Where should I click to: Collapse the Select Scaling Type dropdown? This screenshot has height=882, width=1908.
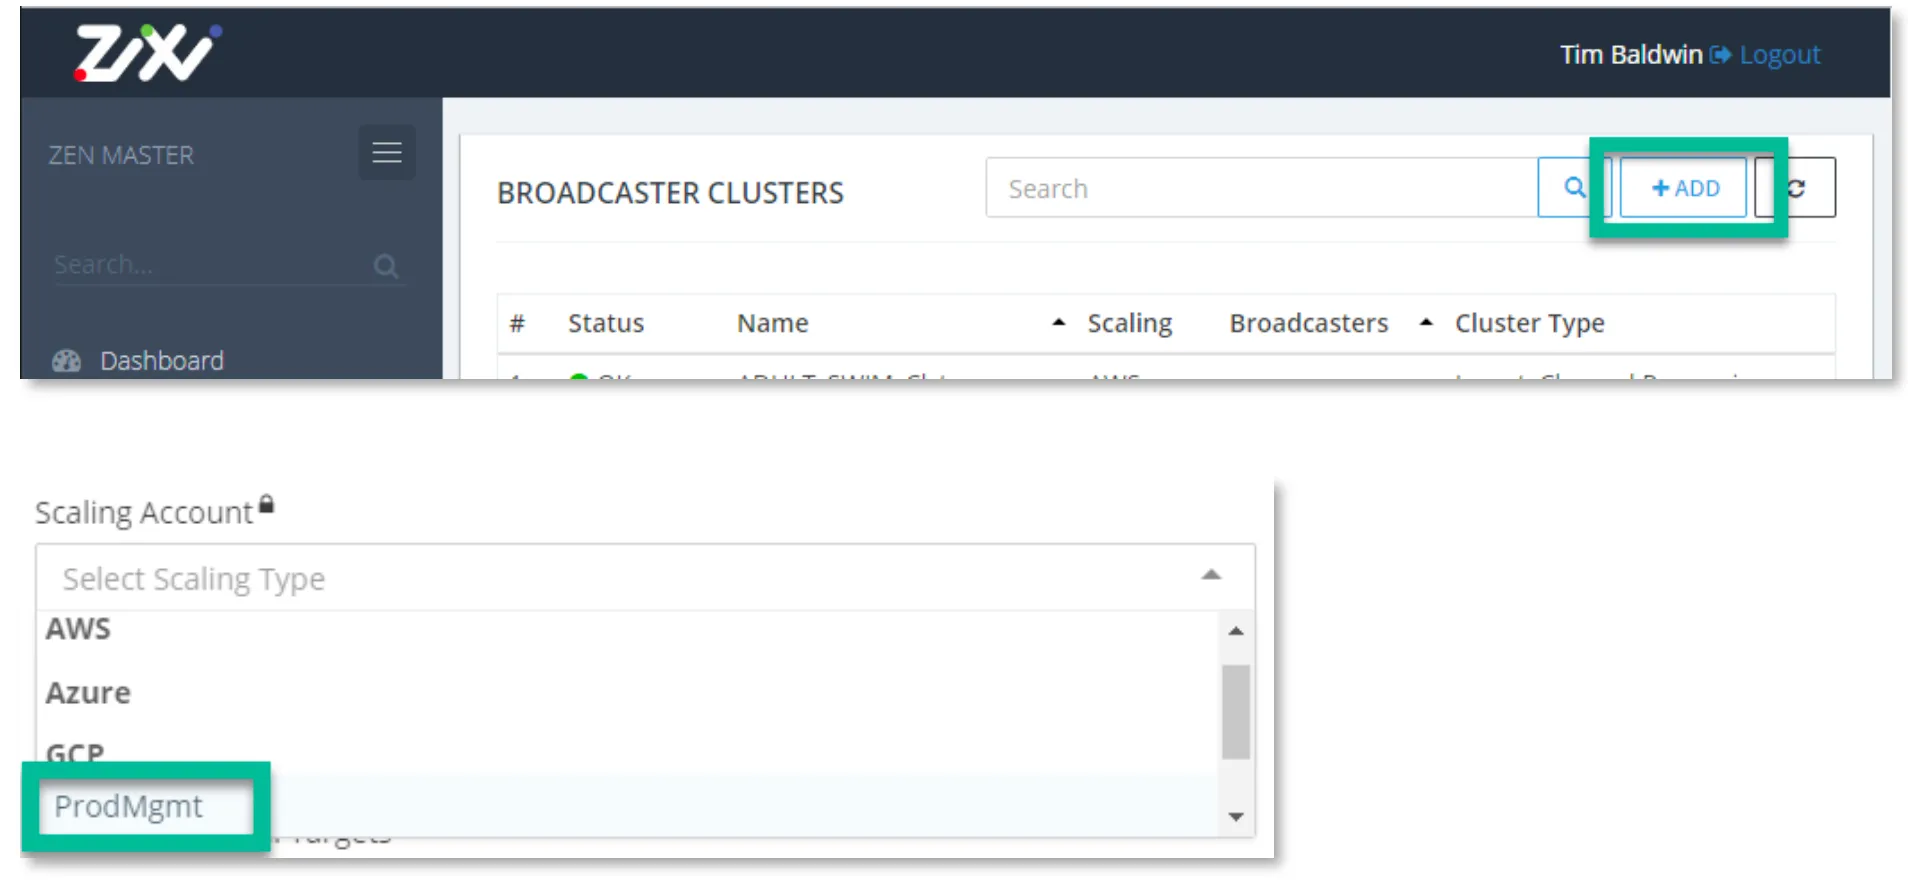[x=1211, y=575]
